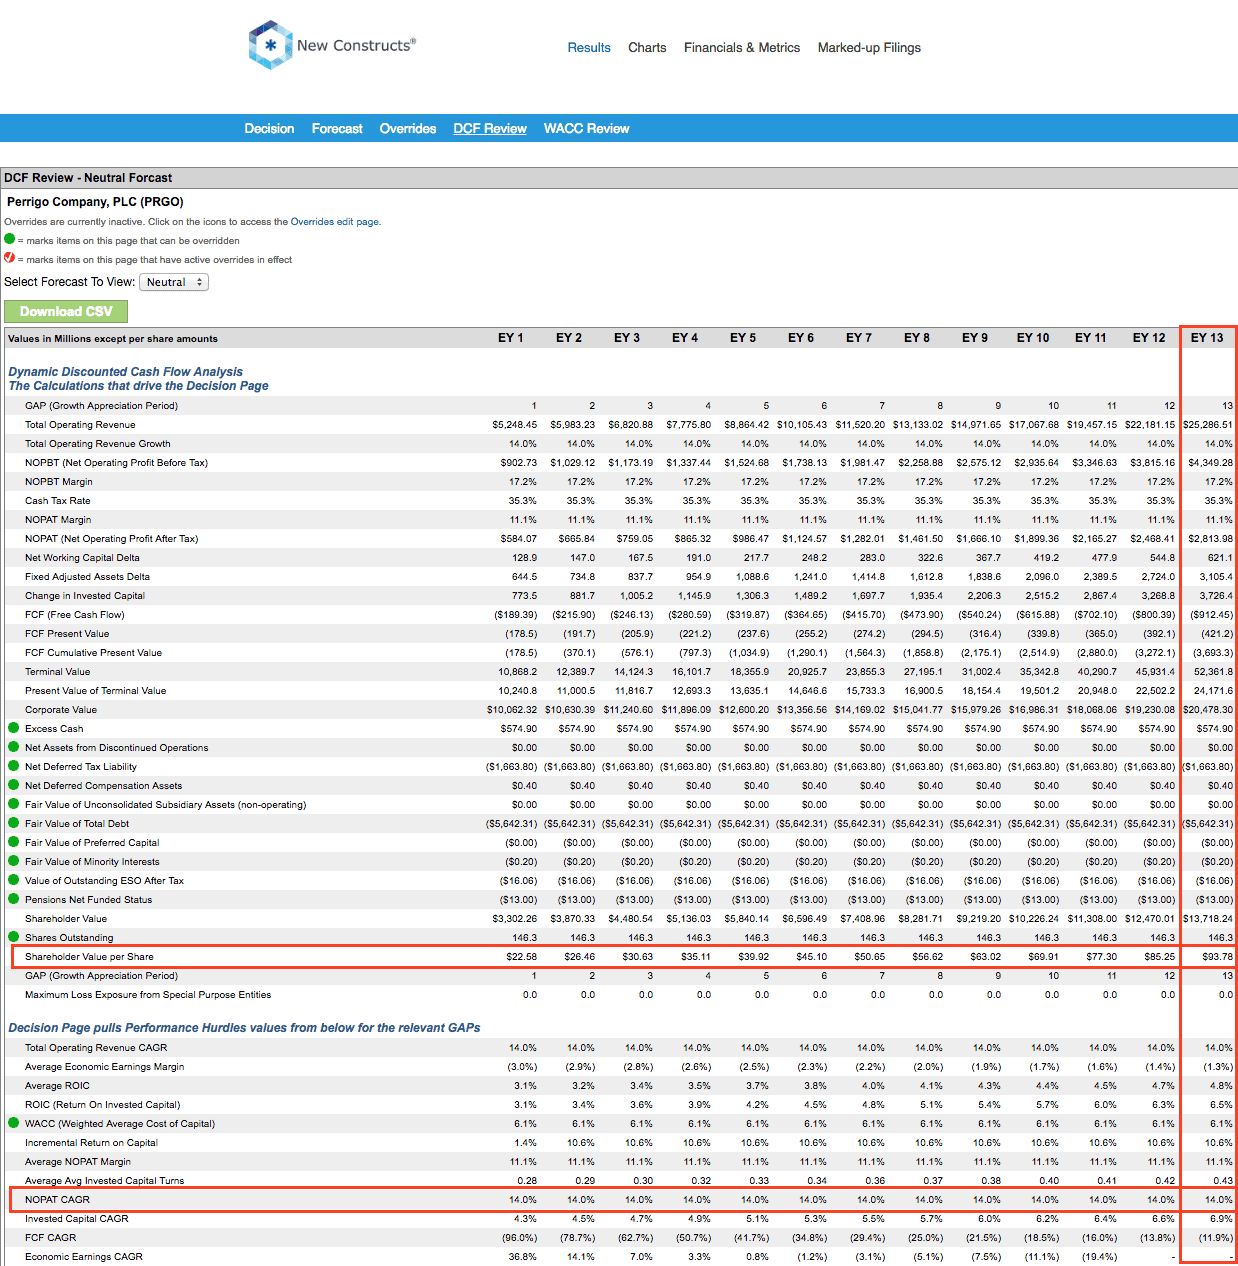The width and height of the screenshot is (1238, 1266).
Task: Click the New Constructs brand name text
Action: (356, 45)
